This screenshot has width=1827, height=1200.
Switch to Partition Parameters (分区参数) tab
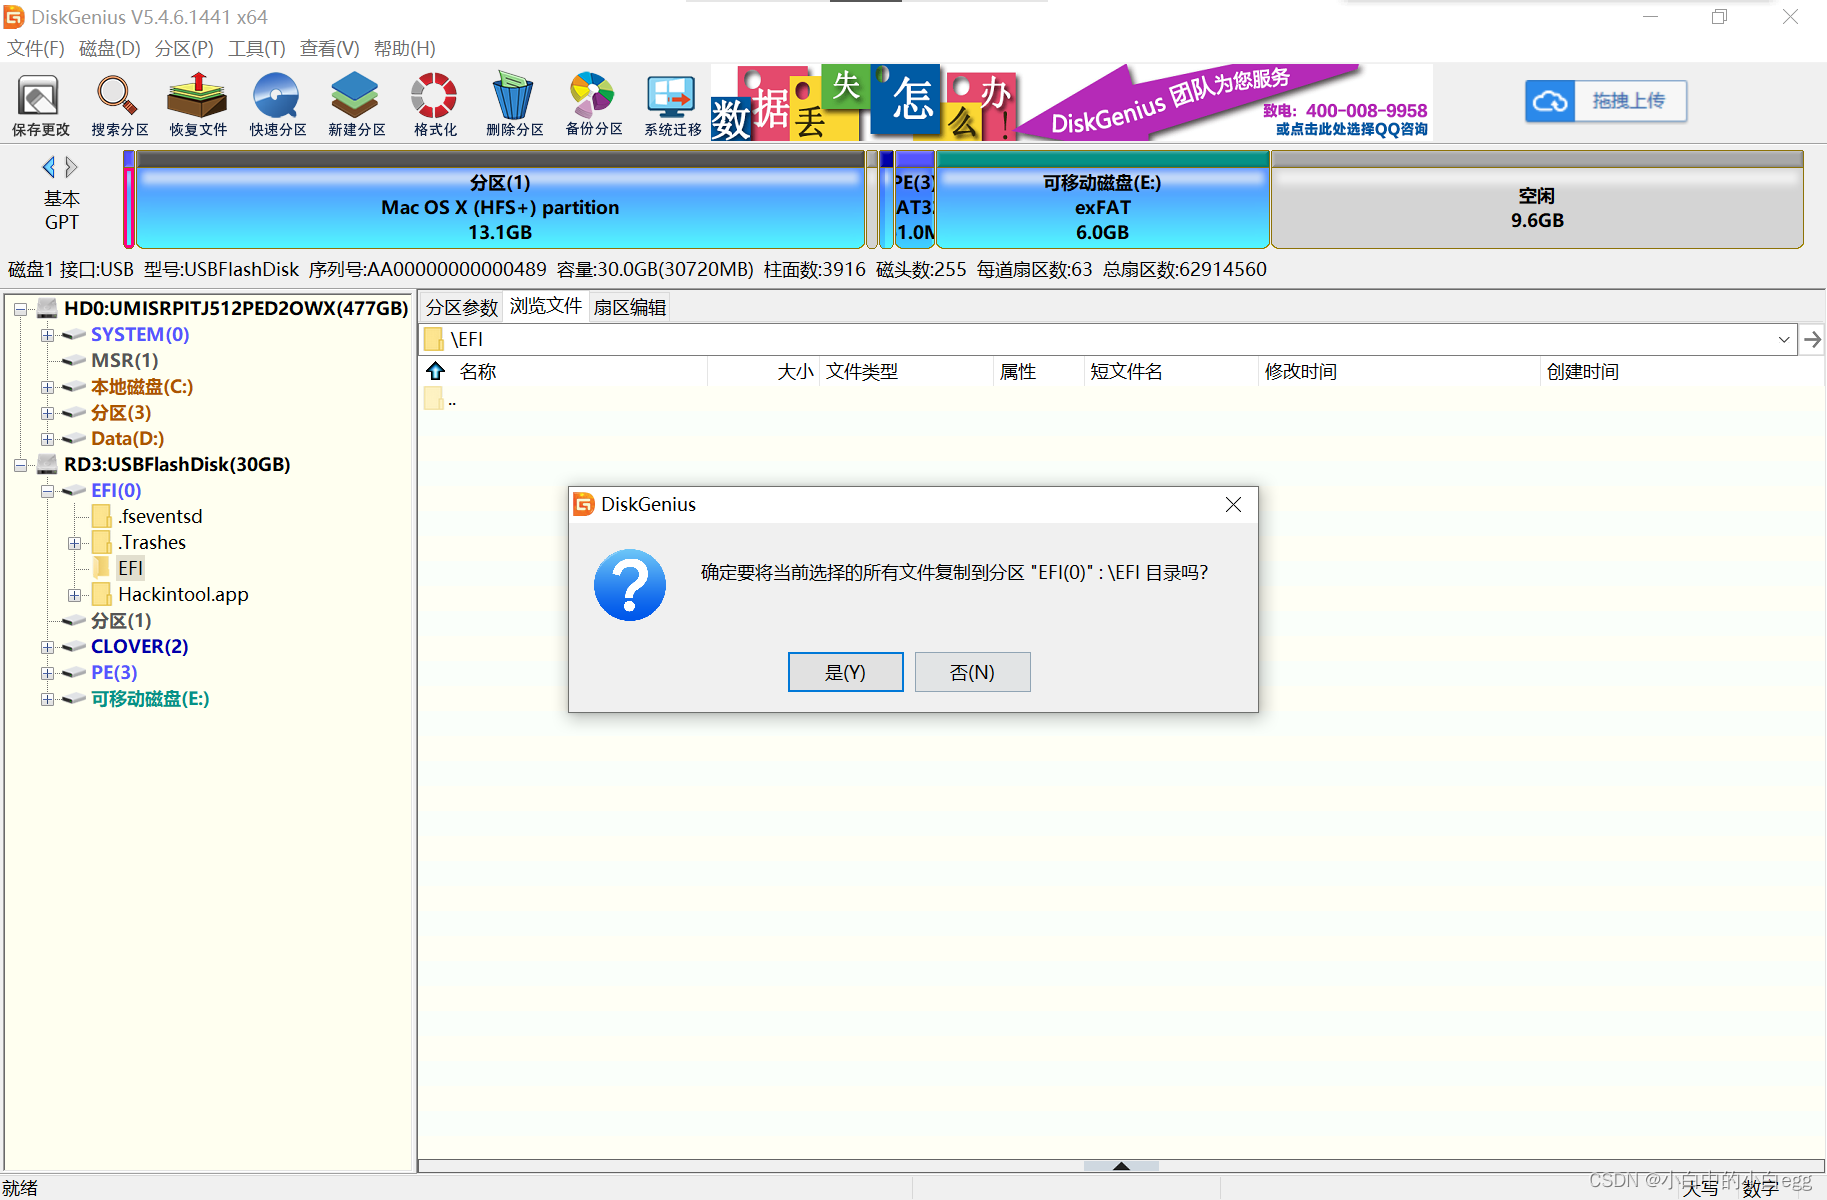(461, 307)
